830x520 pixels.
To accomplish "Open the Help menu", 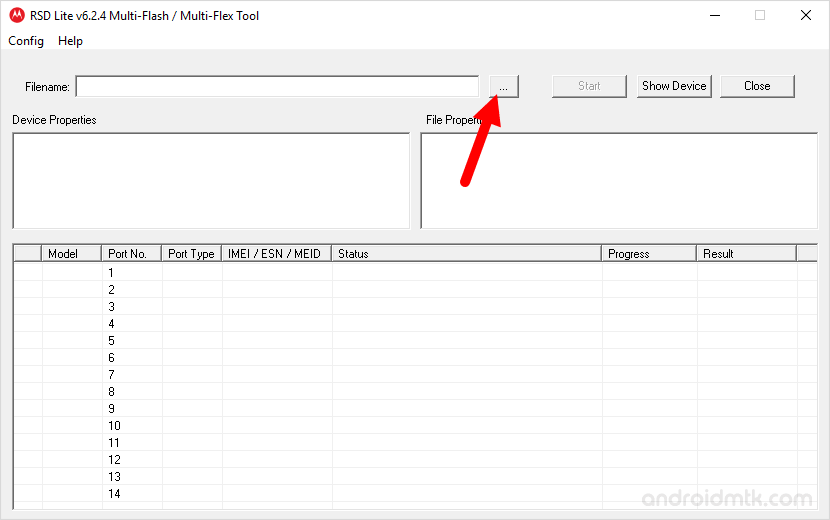I will click(70, 41).
